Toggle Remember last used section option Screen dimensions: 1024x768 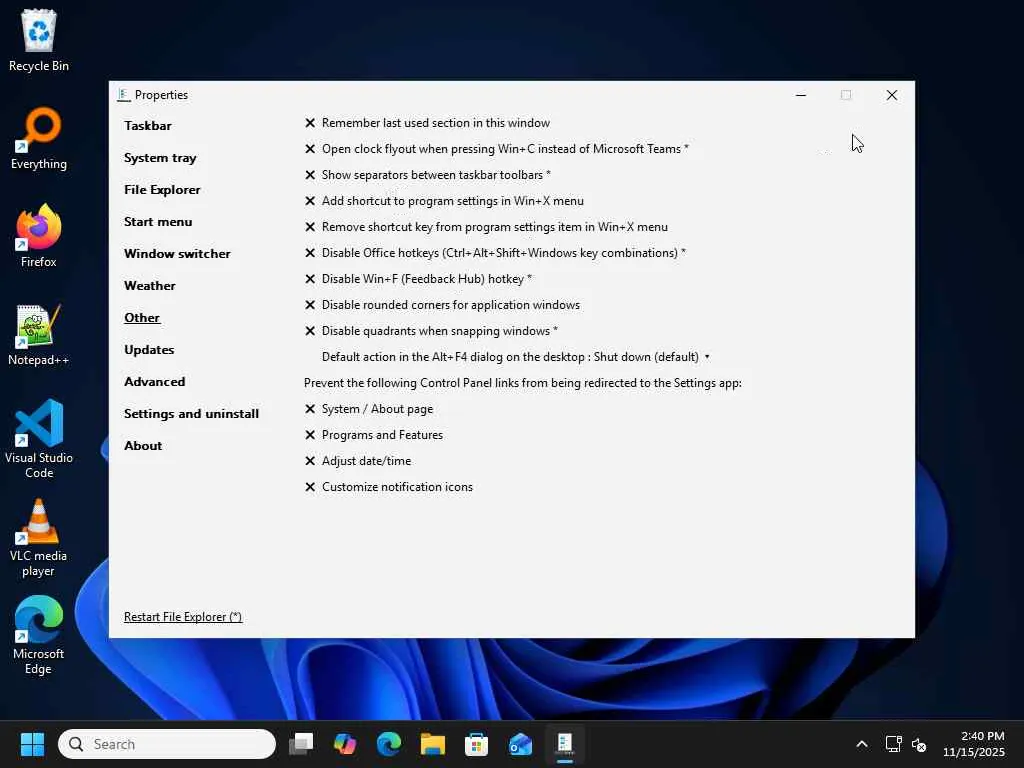click(427, 123)
